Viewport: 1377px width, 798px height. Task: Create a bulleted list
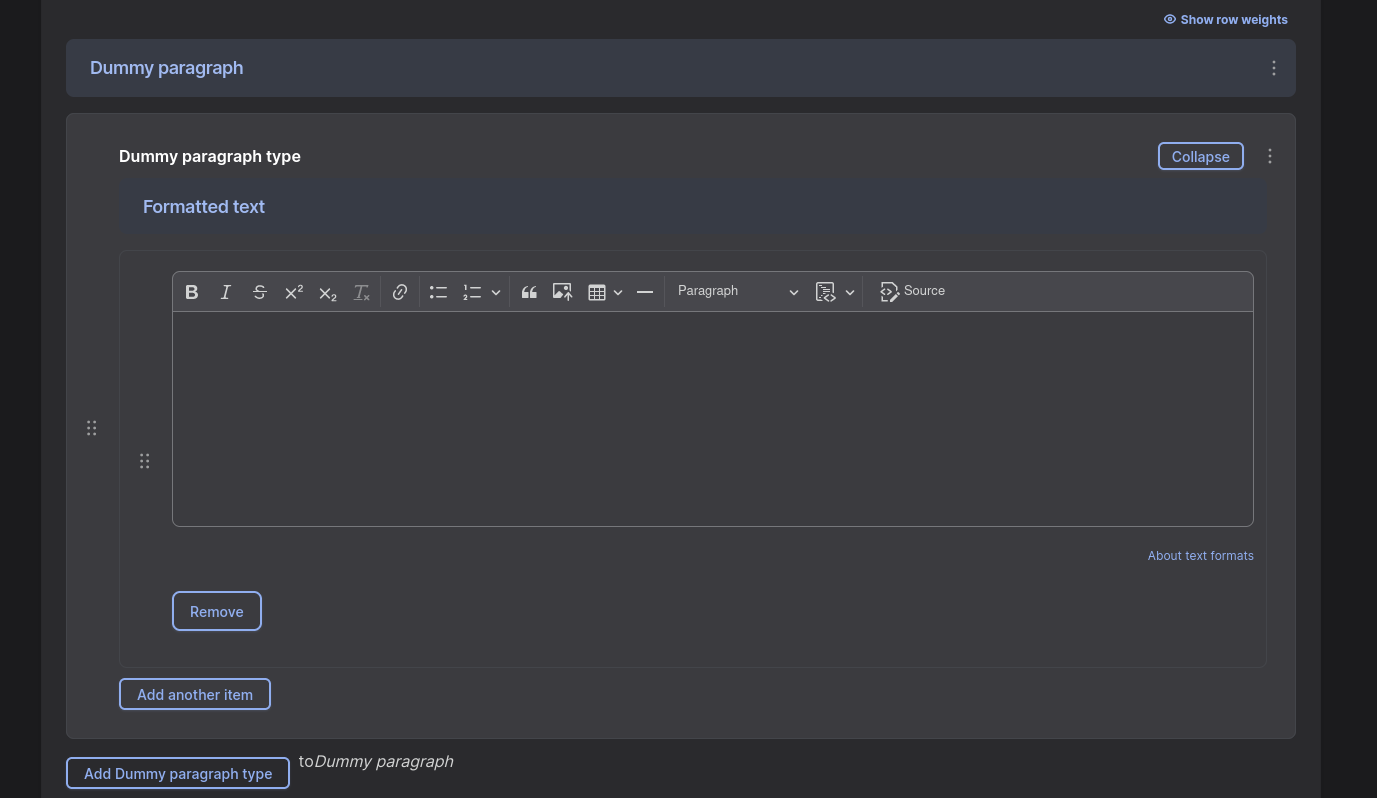pyautogui.click(x=438, y=291)
